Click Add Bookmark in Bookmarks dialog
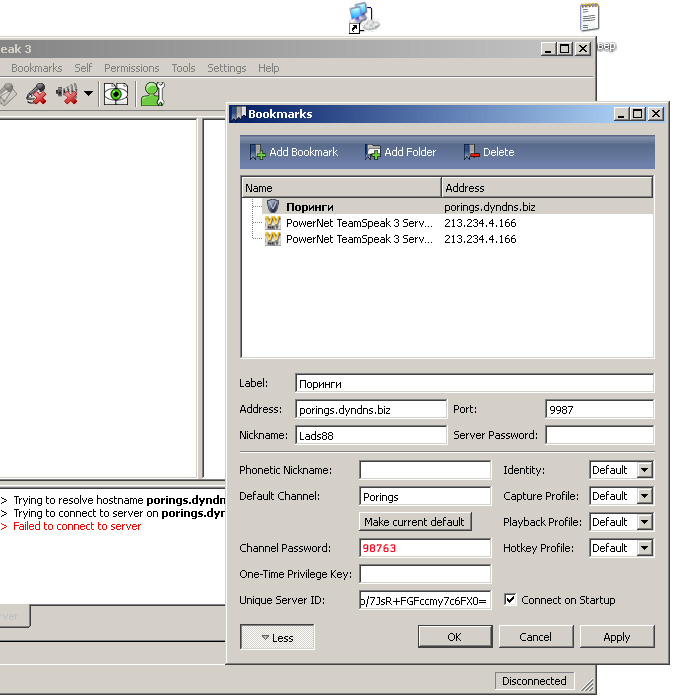Image resolution: width=700 pixels, height=700 pixels. click(294, 152)
